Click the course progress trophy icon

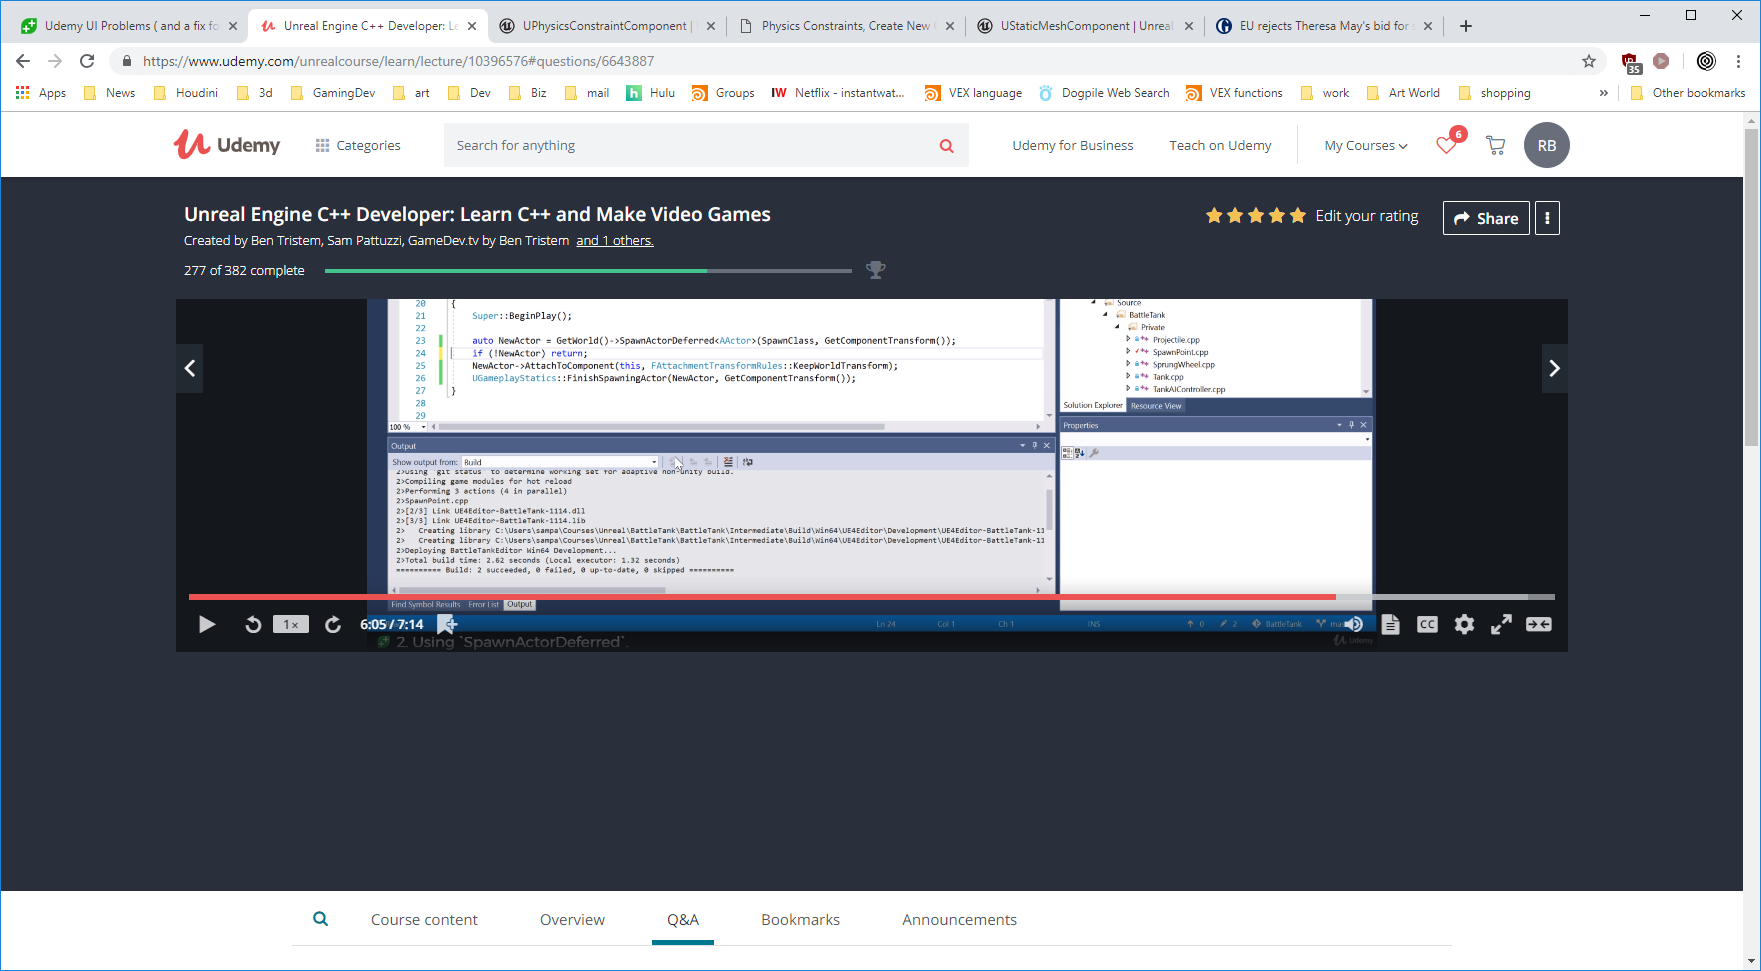876,269
